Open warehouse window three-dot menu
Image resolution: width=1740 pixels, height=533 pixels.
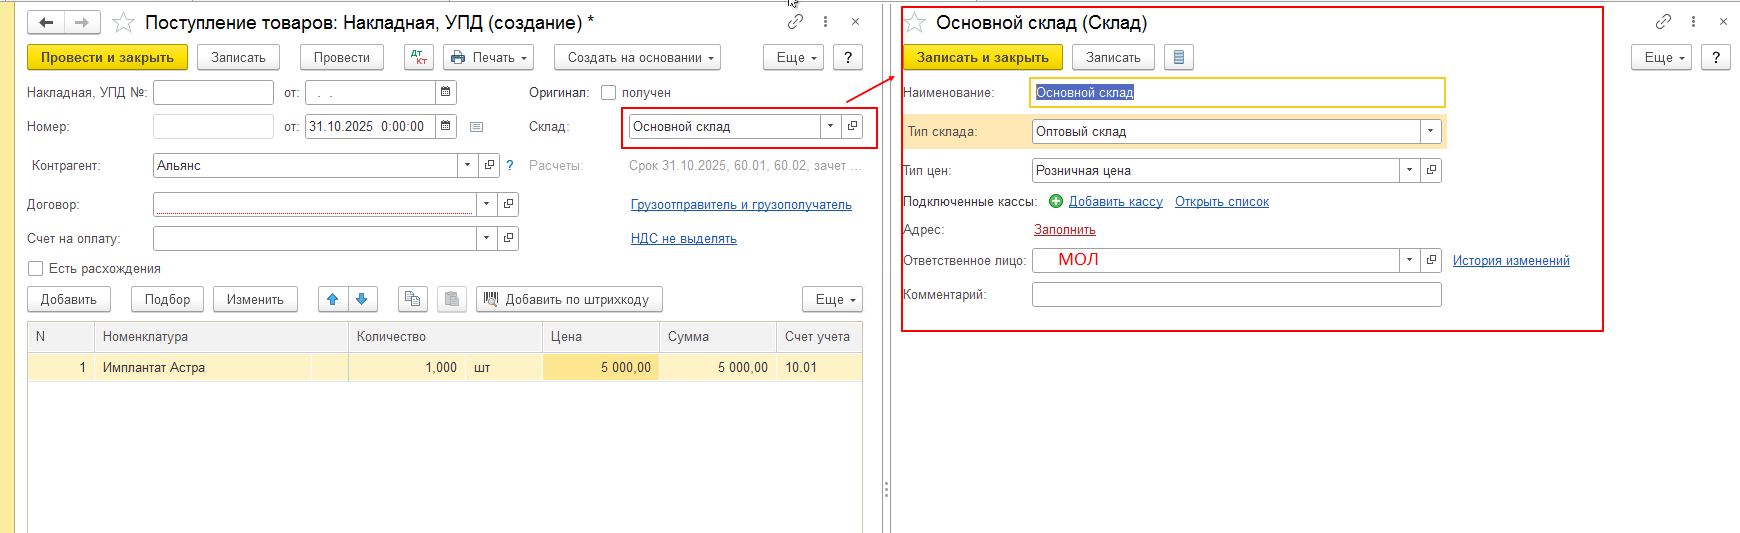1693,21
